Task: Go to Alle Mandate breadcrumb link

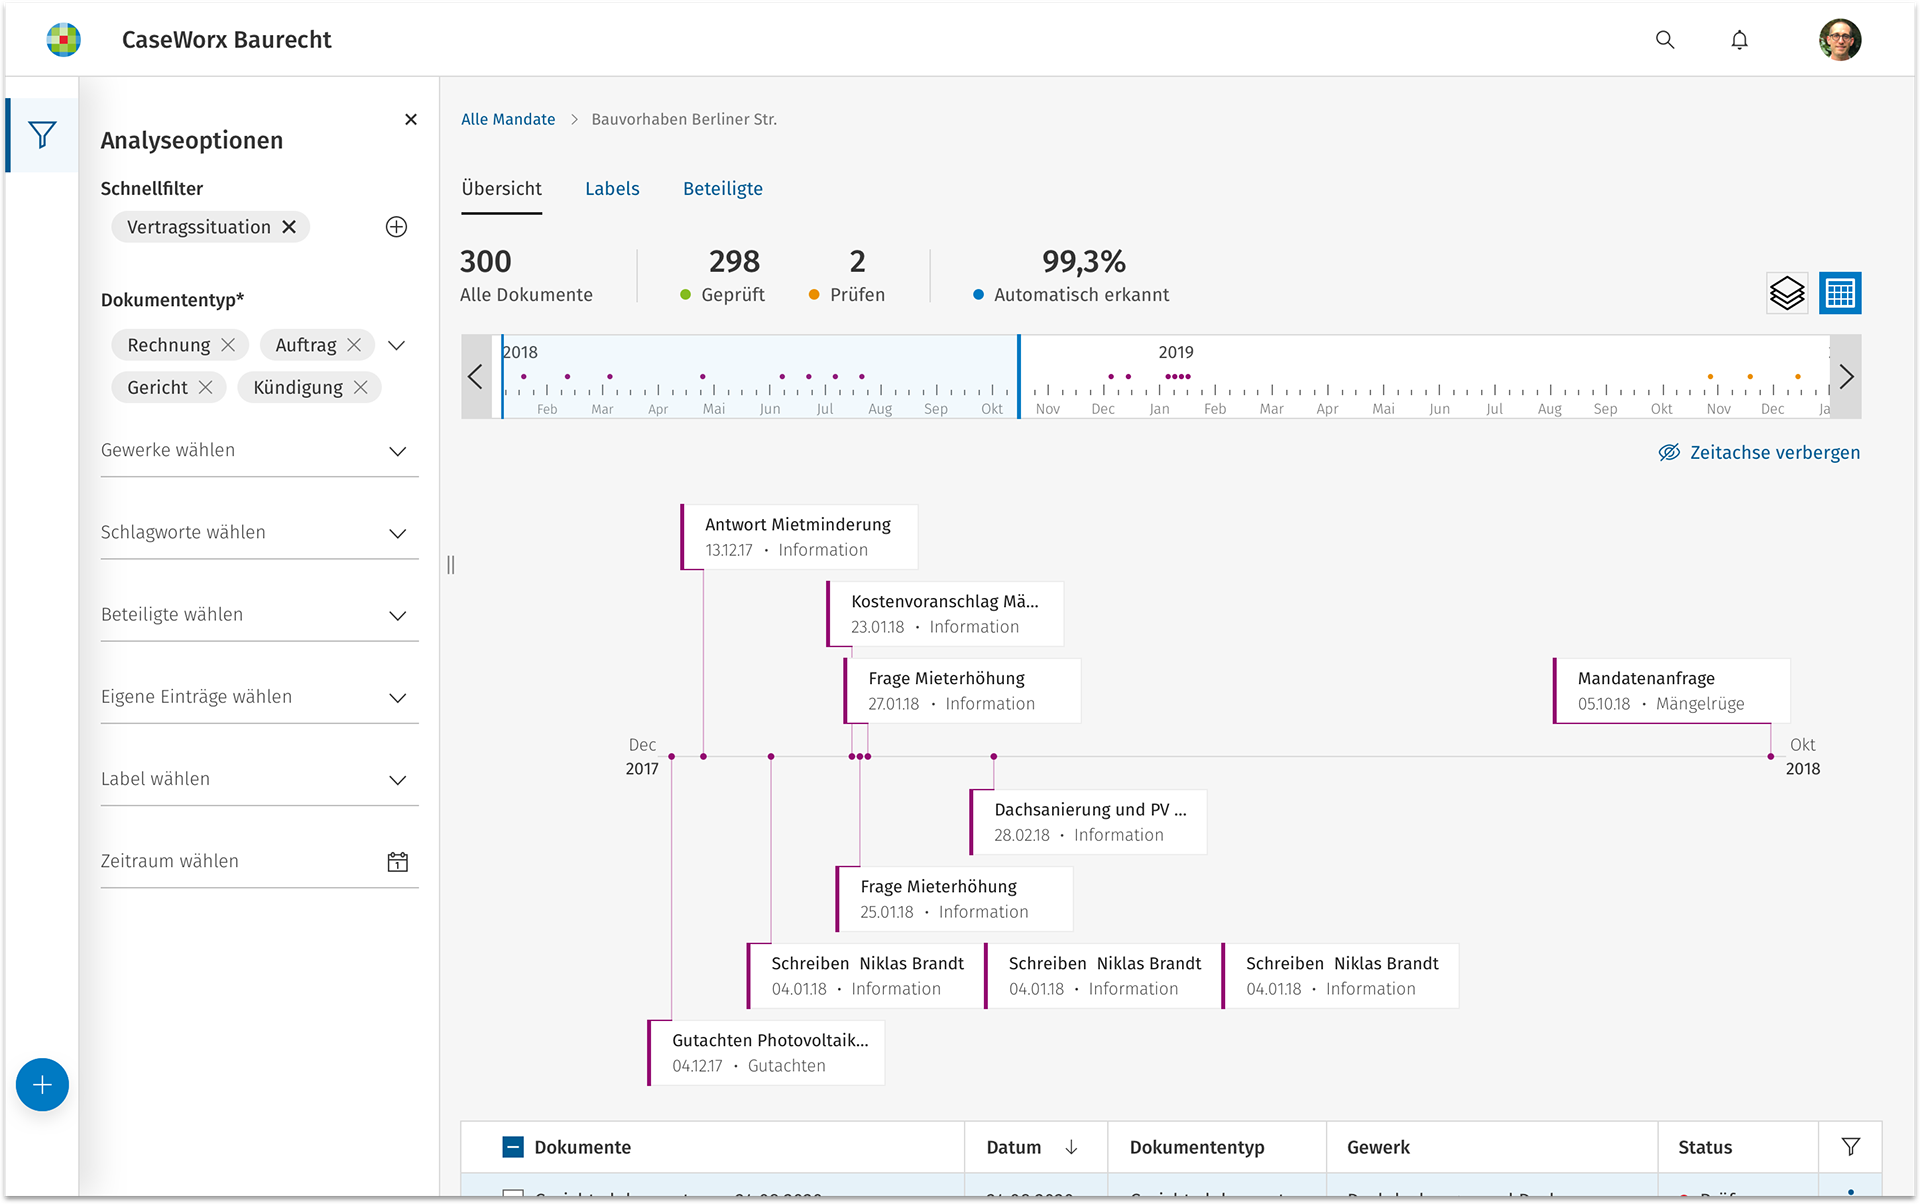Action: point(508,119)
